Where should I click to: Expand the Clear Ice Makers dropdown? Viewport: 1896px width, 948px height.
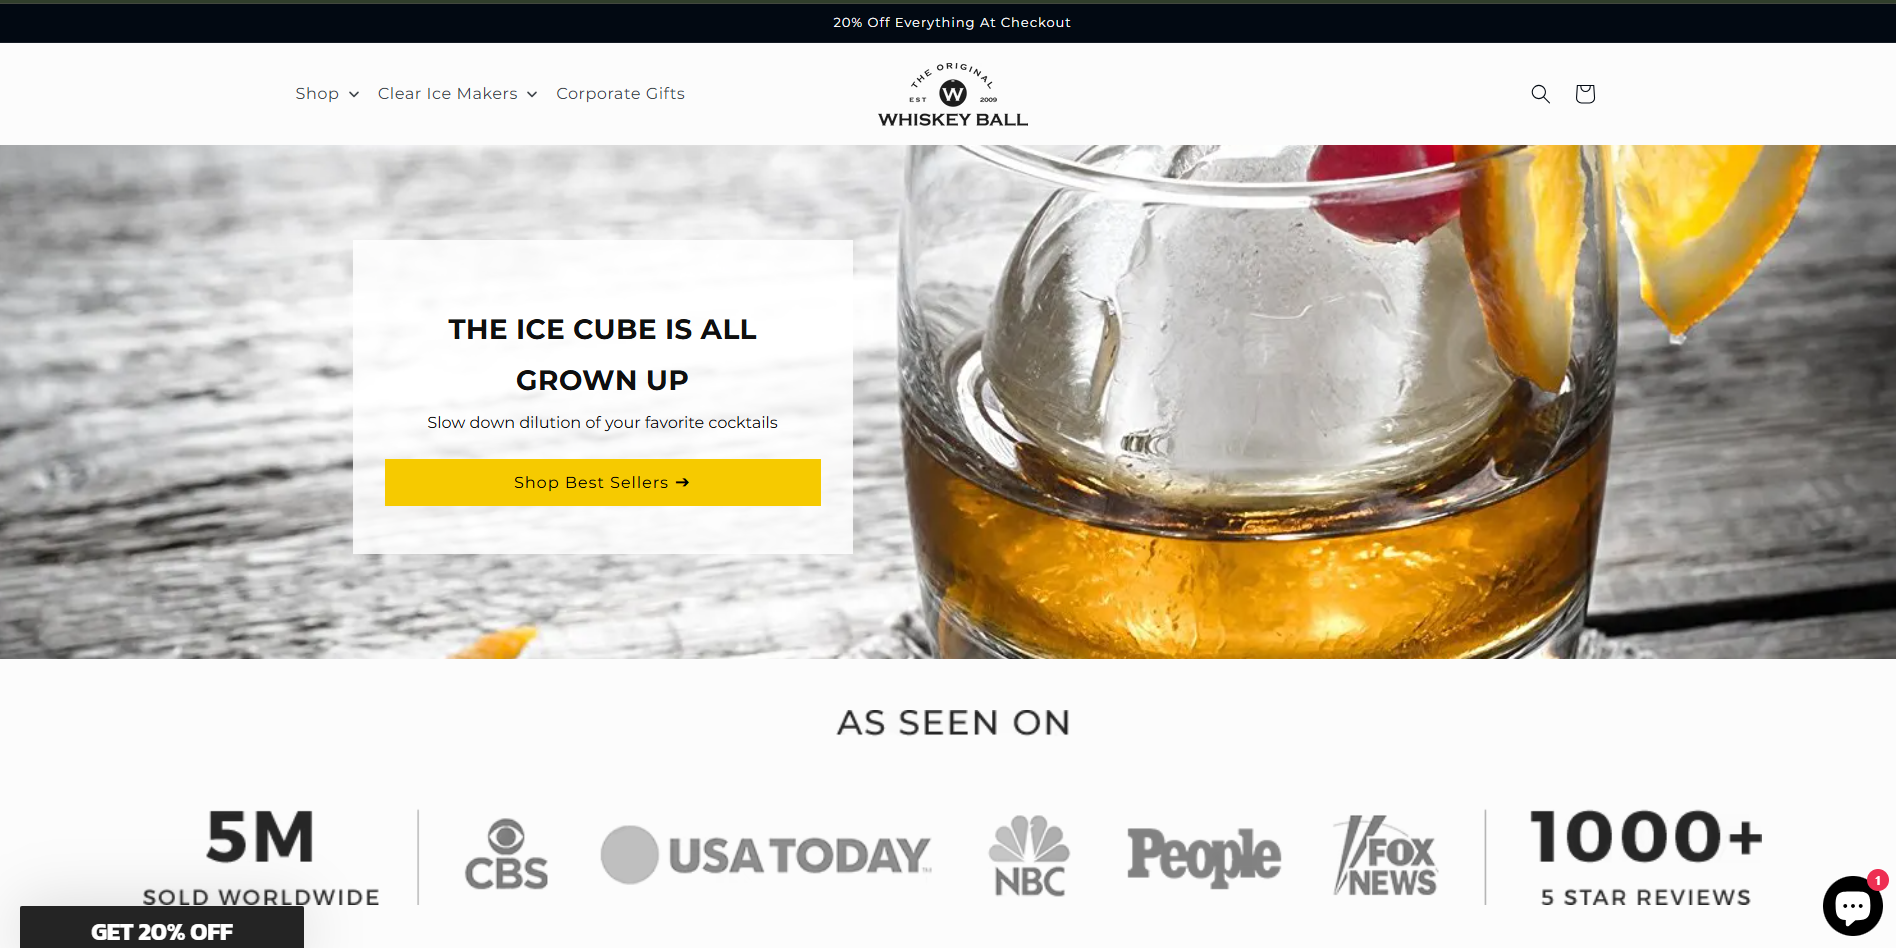coord(458,94)
